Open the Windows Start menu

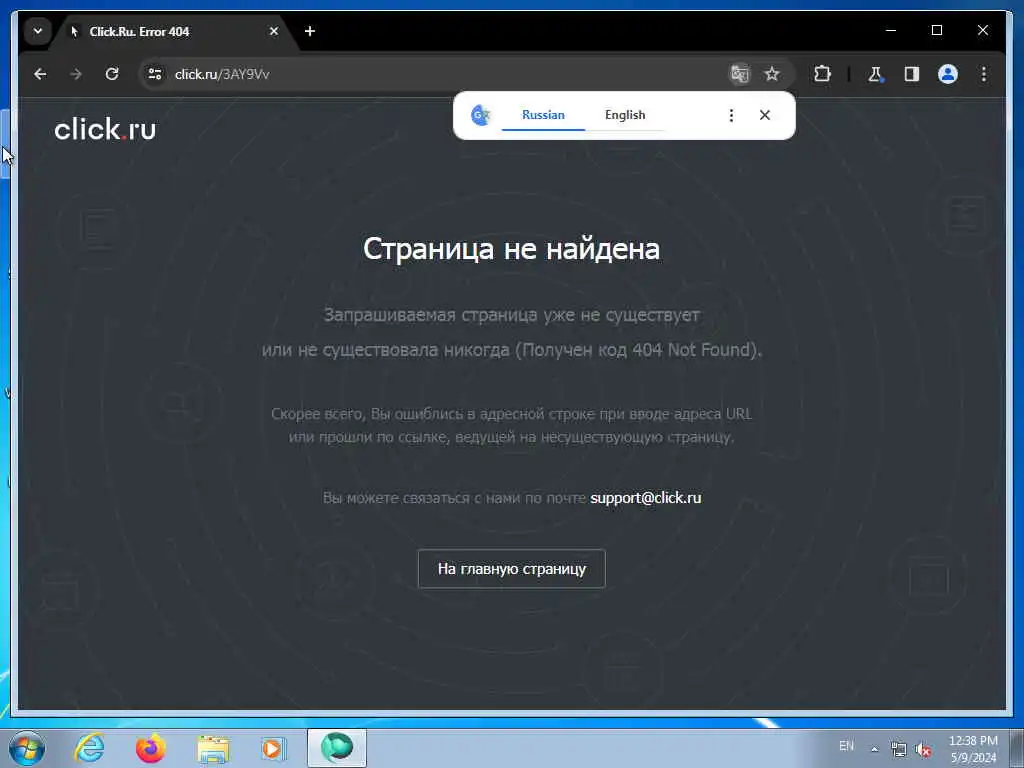click(27, 748)
